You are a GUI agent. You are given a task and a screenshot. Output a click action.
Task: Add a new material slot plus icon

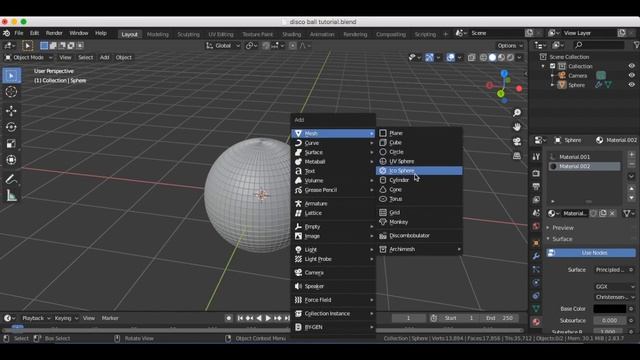click(x=631, y=155)
